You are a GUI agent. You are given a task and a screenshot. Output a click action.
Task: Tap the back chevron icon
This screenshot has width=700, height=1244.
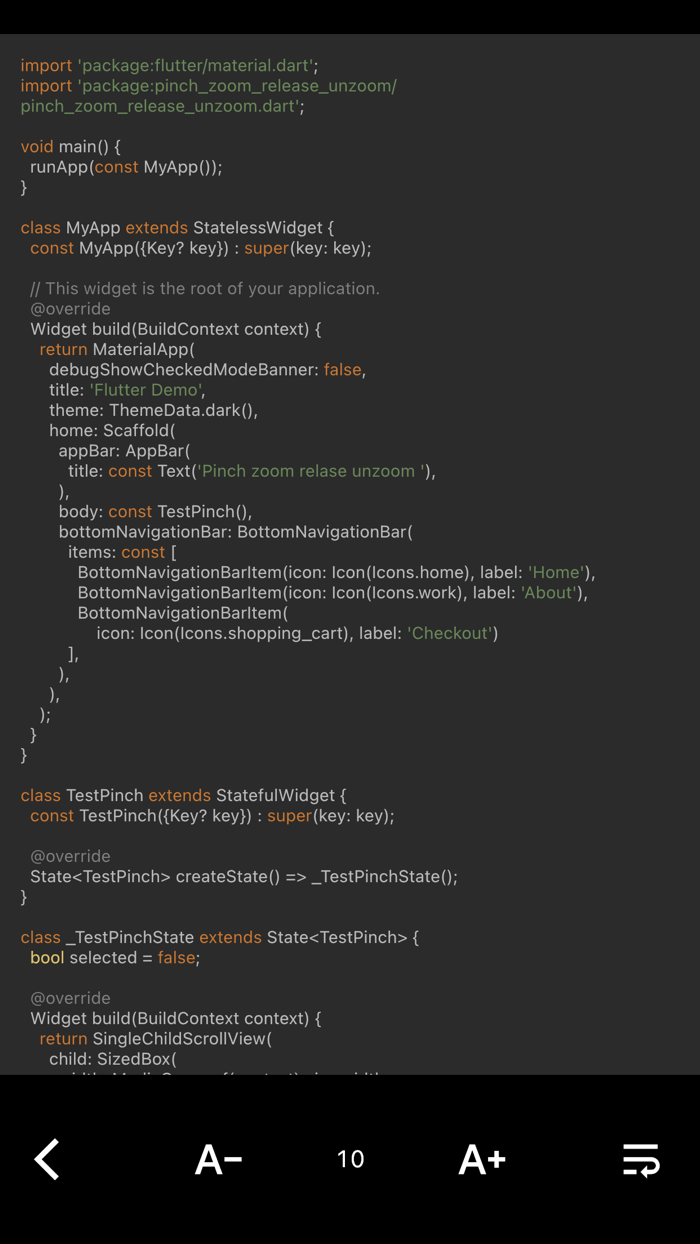pyautogui.click(x=47, y=1159)
